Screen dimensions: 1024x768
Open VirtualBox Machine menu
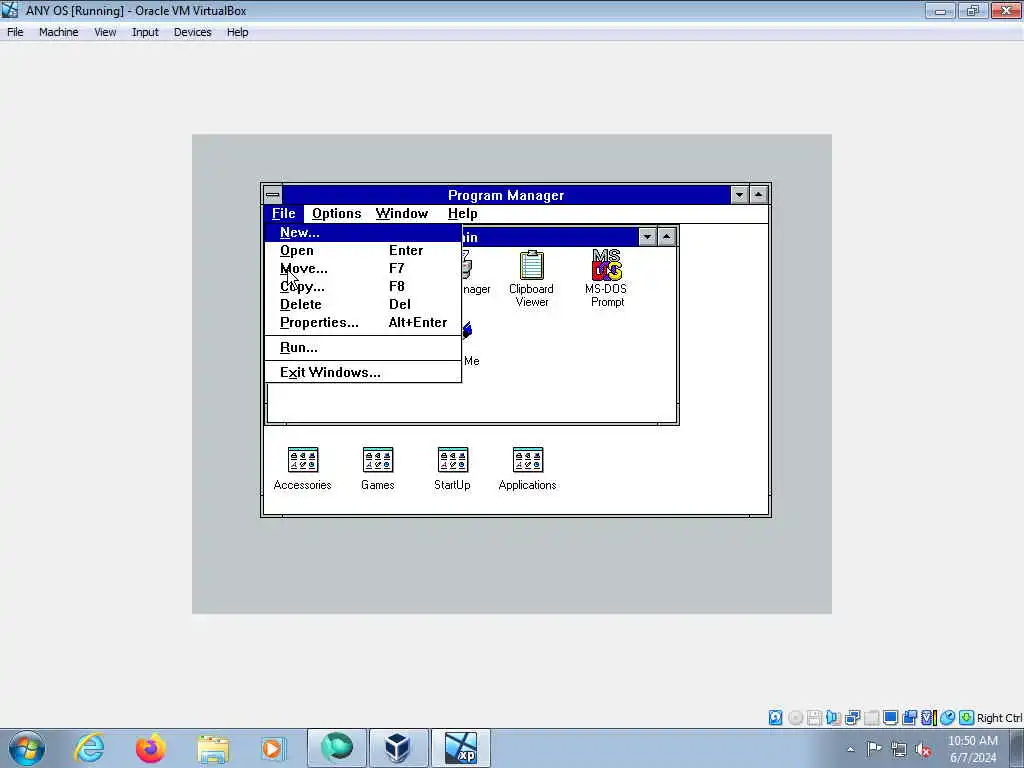(x=59, y=32)
